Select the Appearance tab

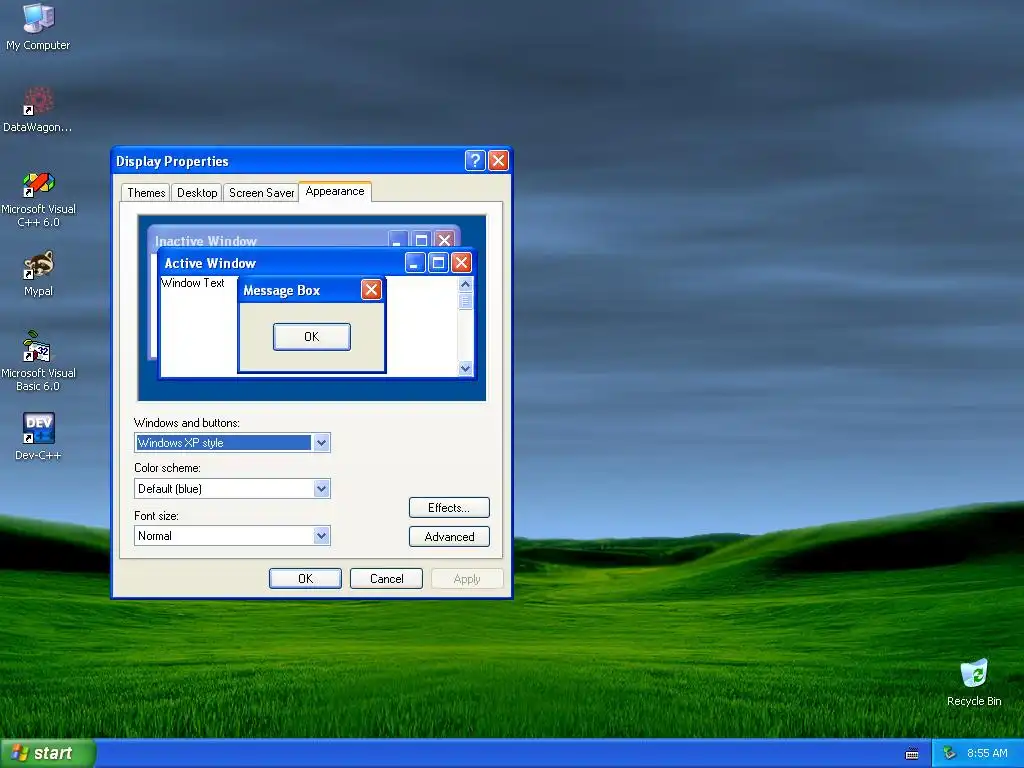point(335,191)
